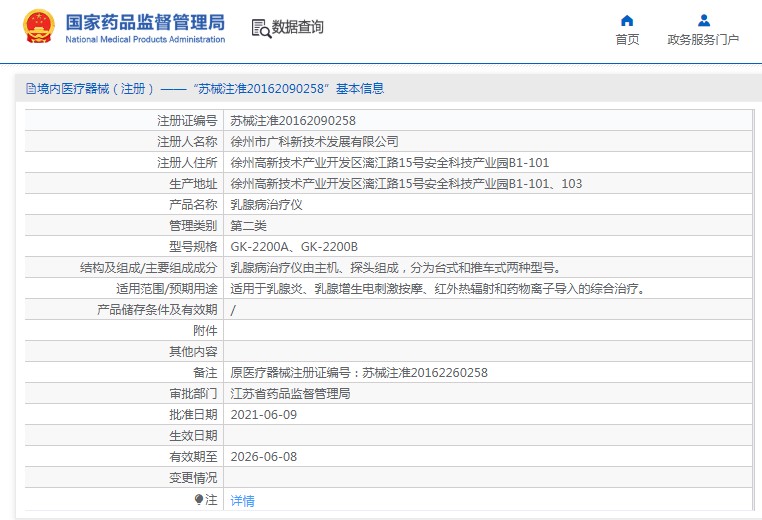Click 国家药品监督管理局 site title
This screenshot has width=762, height=520.
(x=145, y=22)
